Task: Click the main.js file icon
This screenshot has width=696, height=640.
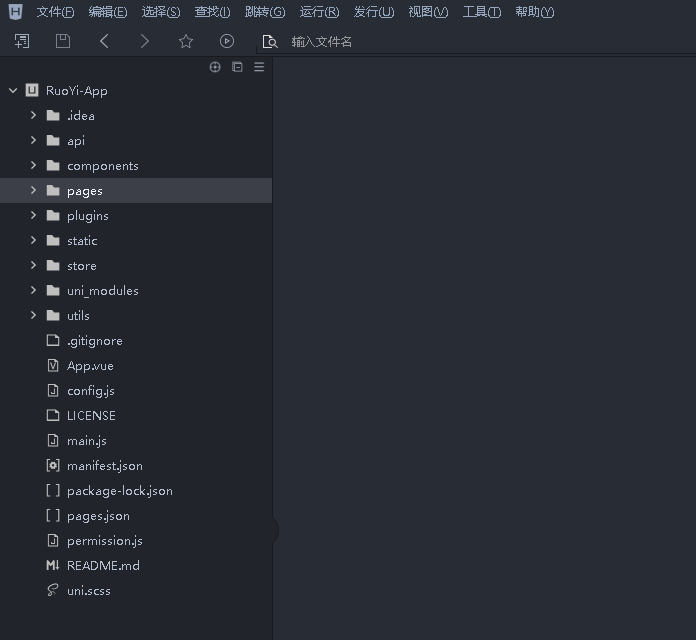Action: tap(53, 441)
